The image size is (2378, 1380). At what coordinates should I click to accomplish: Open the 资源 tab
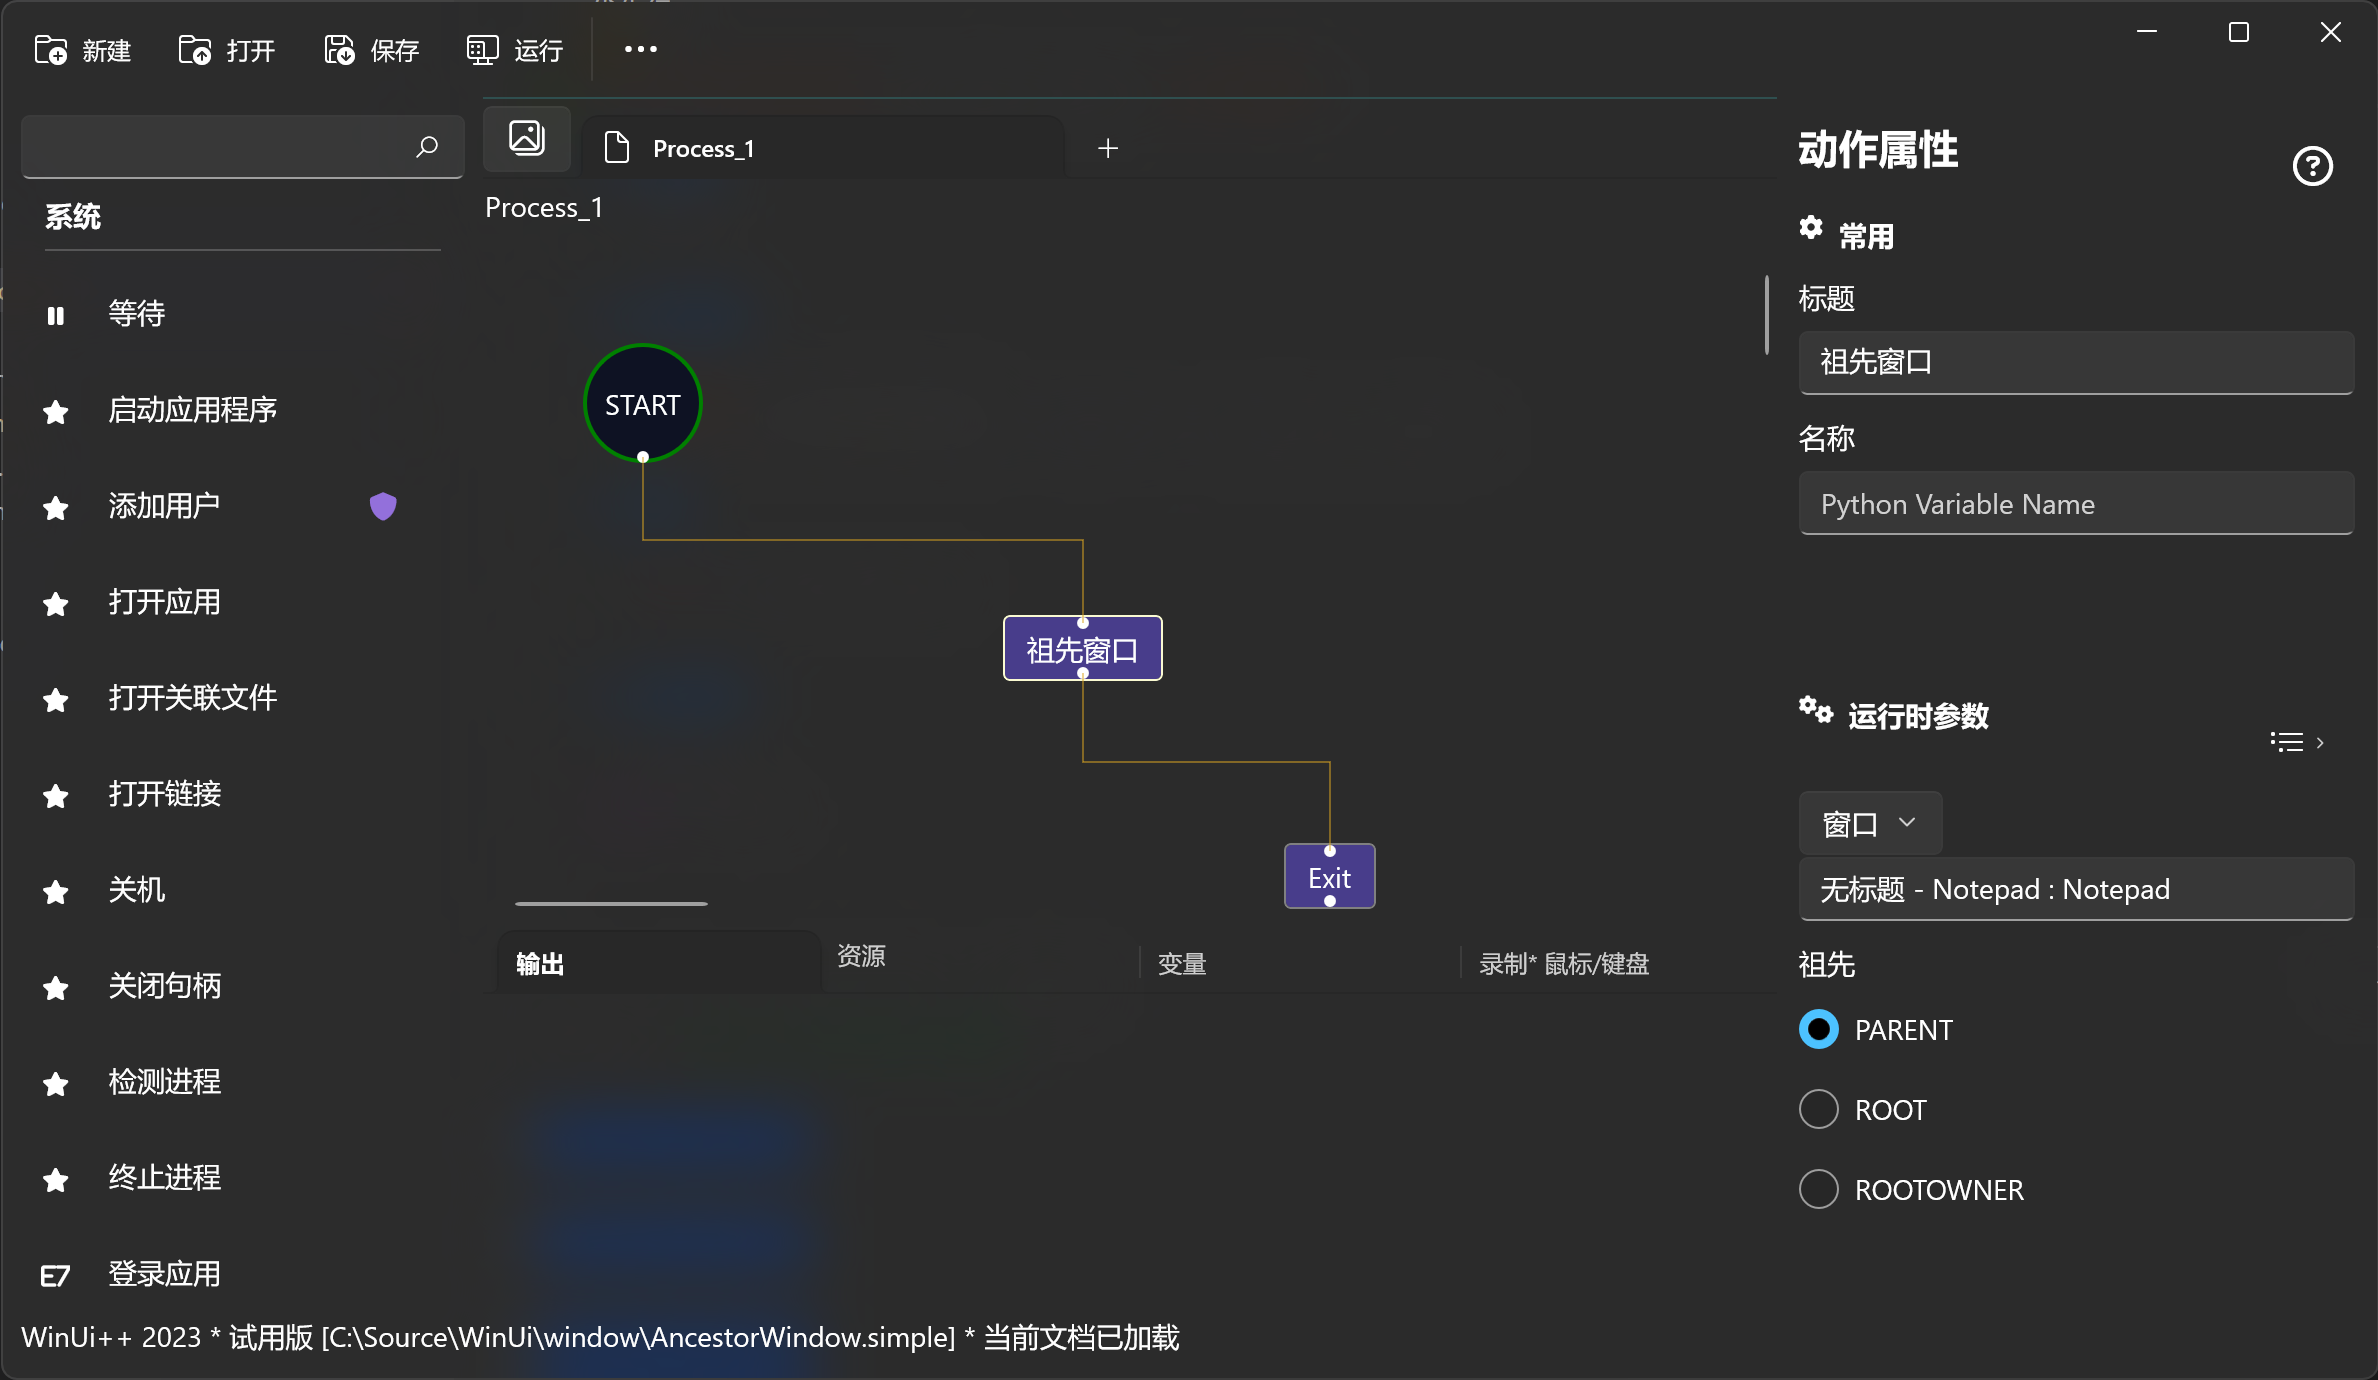(861, 956)
